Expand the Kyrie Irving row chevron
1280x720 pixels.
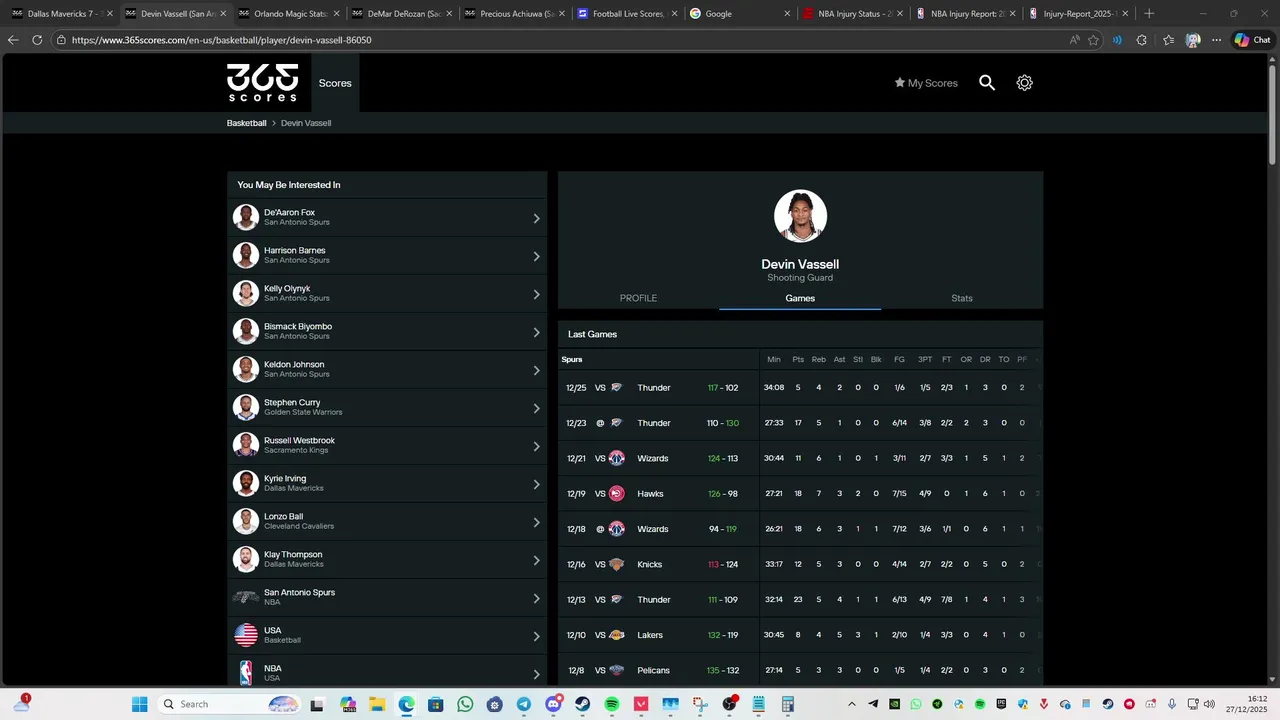coord(536,484)
